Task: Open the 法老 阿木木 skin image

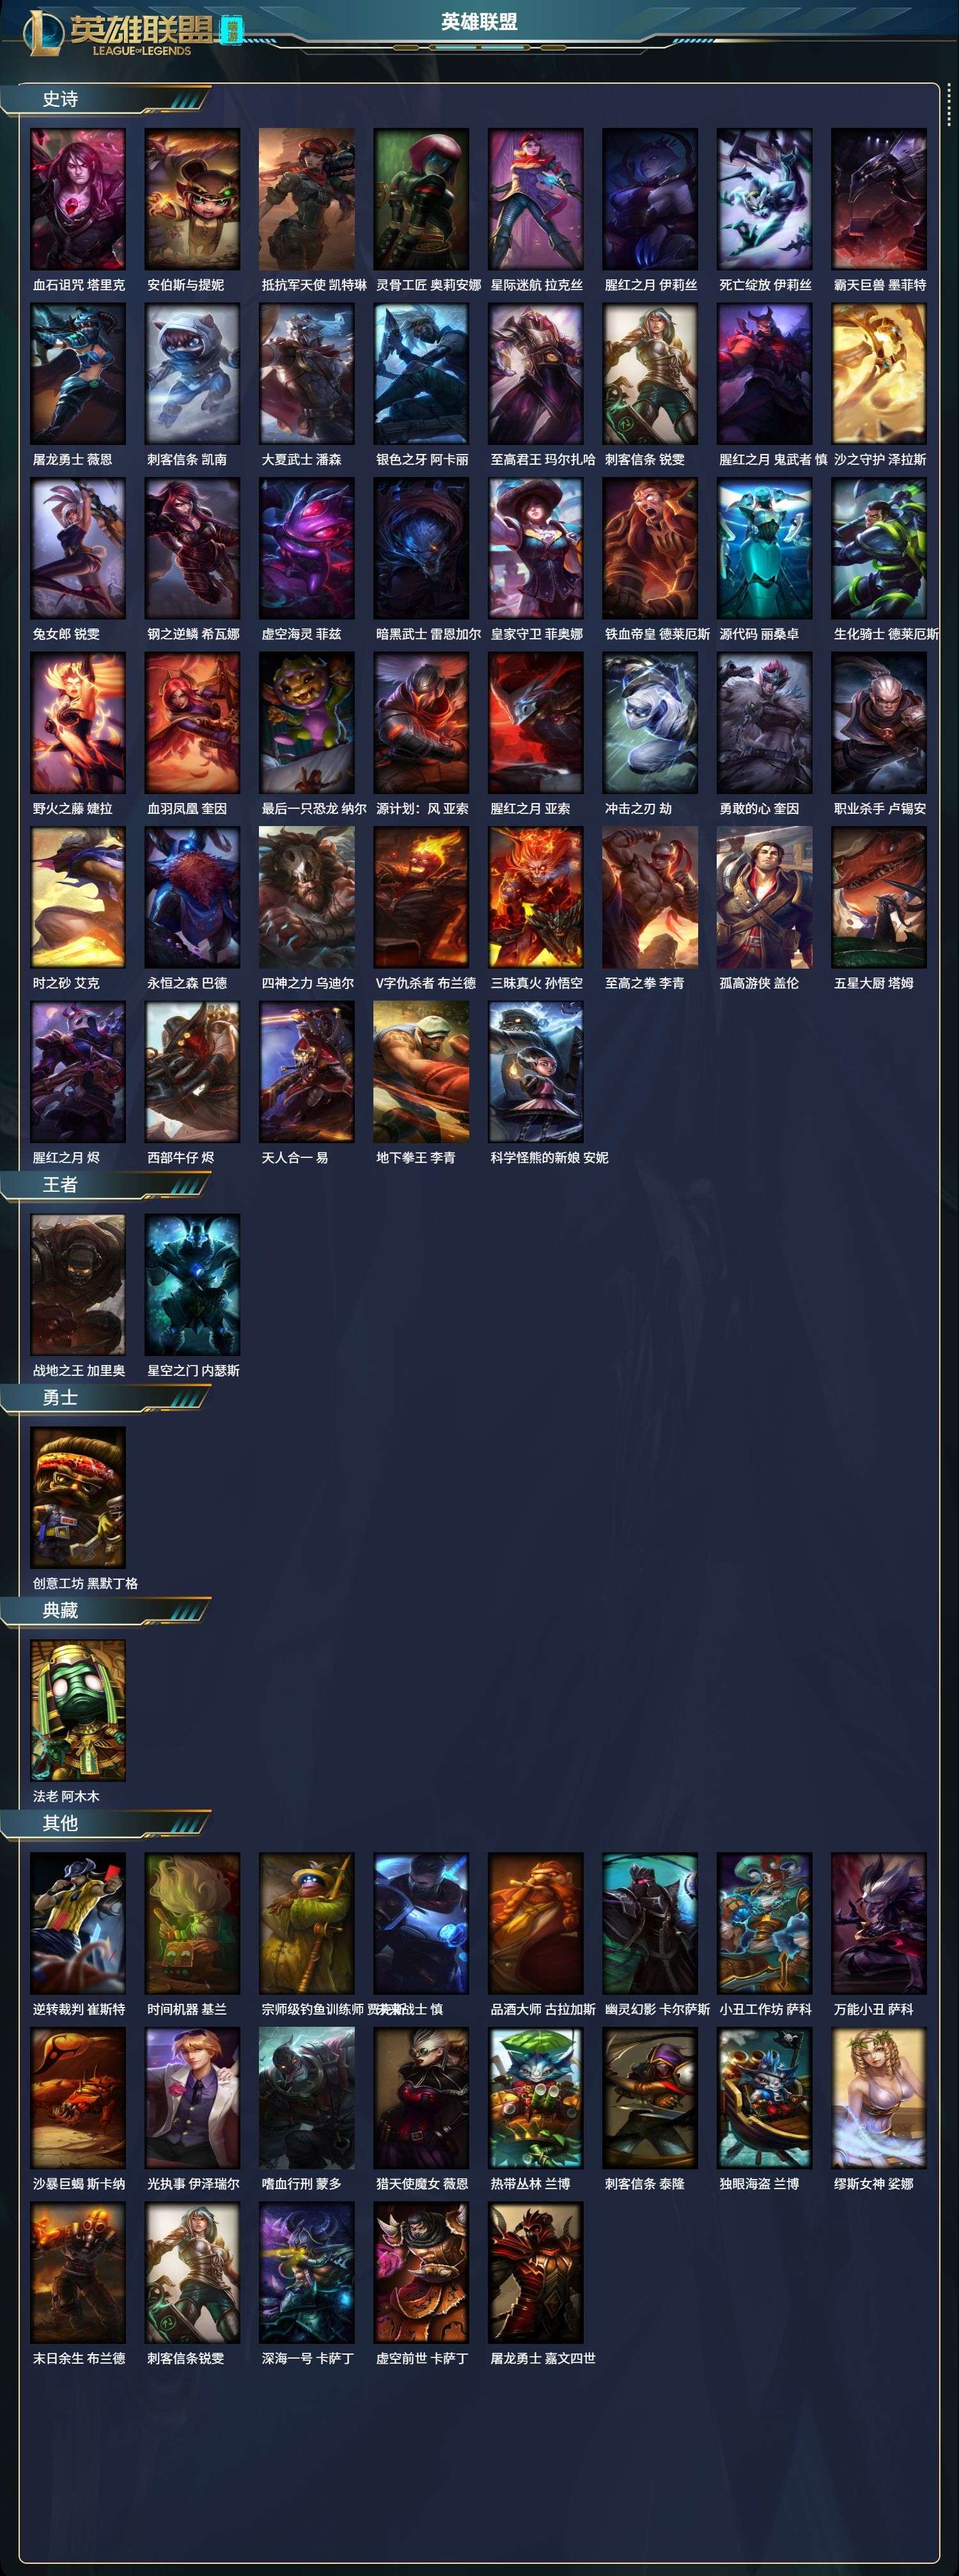Action: point(78,1711)
